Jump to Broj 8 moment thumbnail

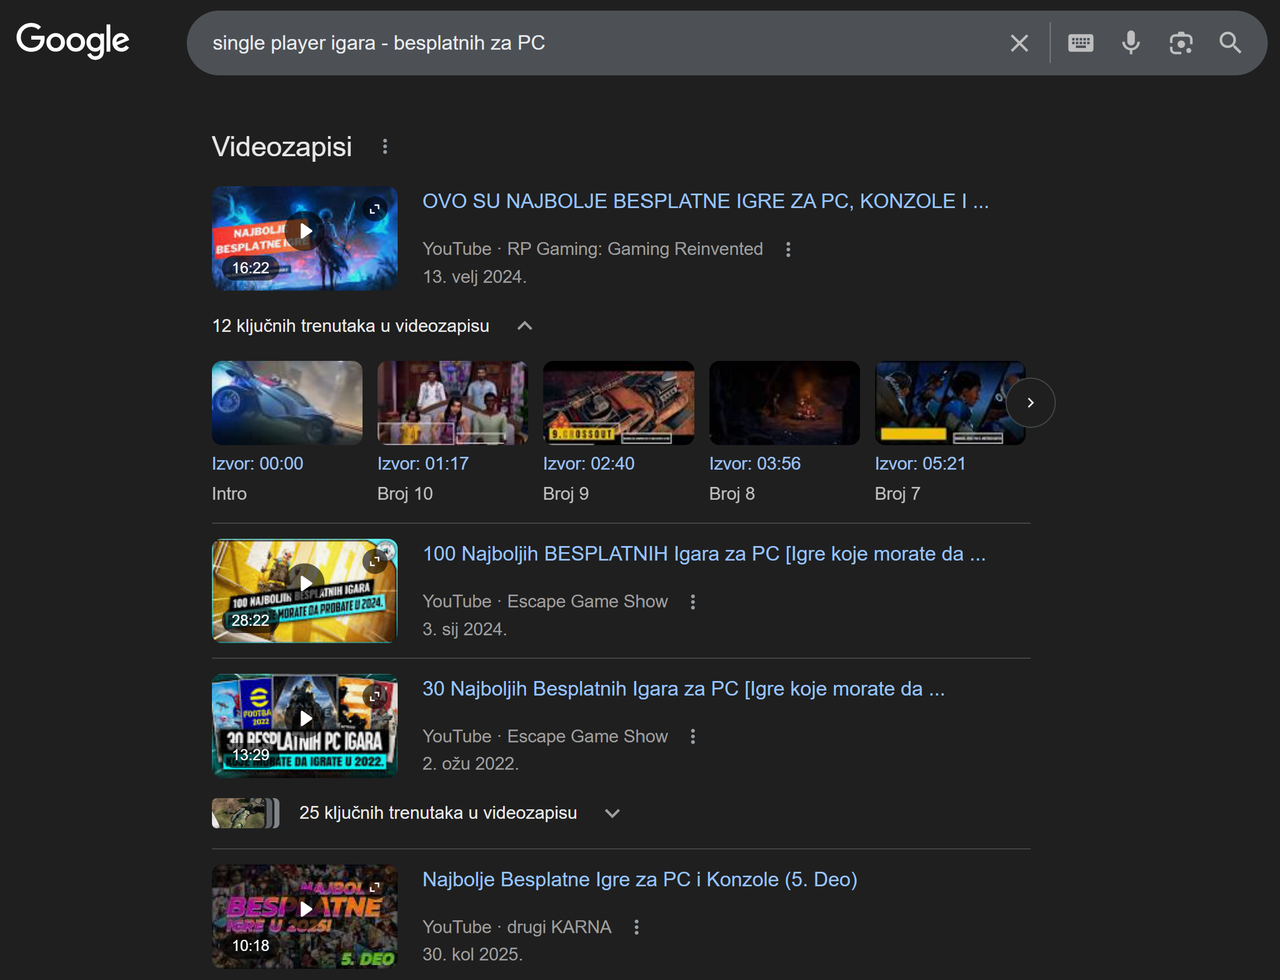pyautogui.click(x=784, y=403)
